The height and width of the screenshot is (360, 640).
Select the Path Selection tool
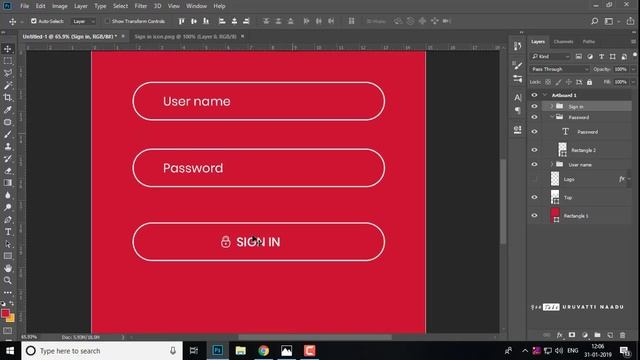point(8,244)
